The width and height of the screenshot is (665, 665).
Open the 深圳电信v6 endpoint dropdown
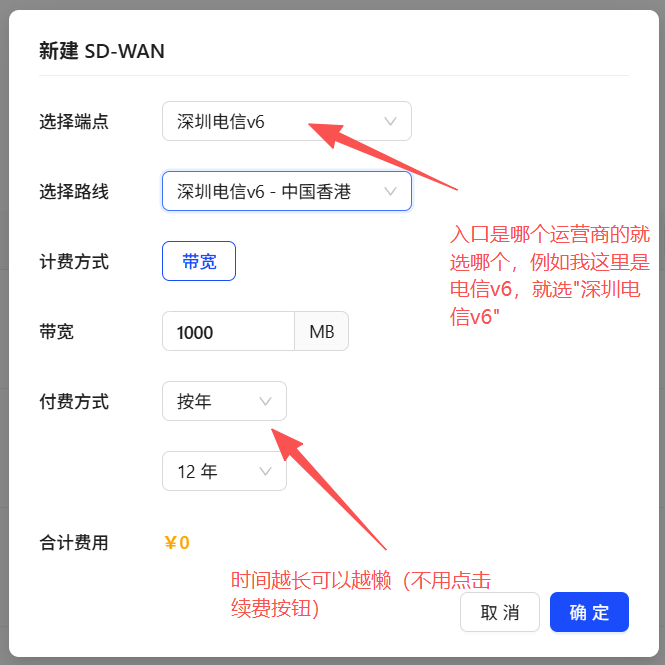[x=287, y=121]
